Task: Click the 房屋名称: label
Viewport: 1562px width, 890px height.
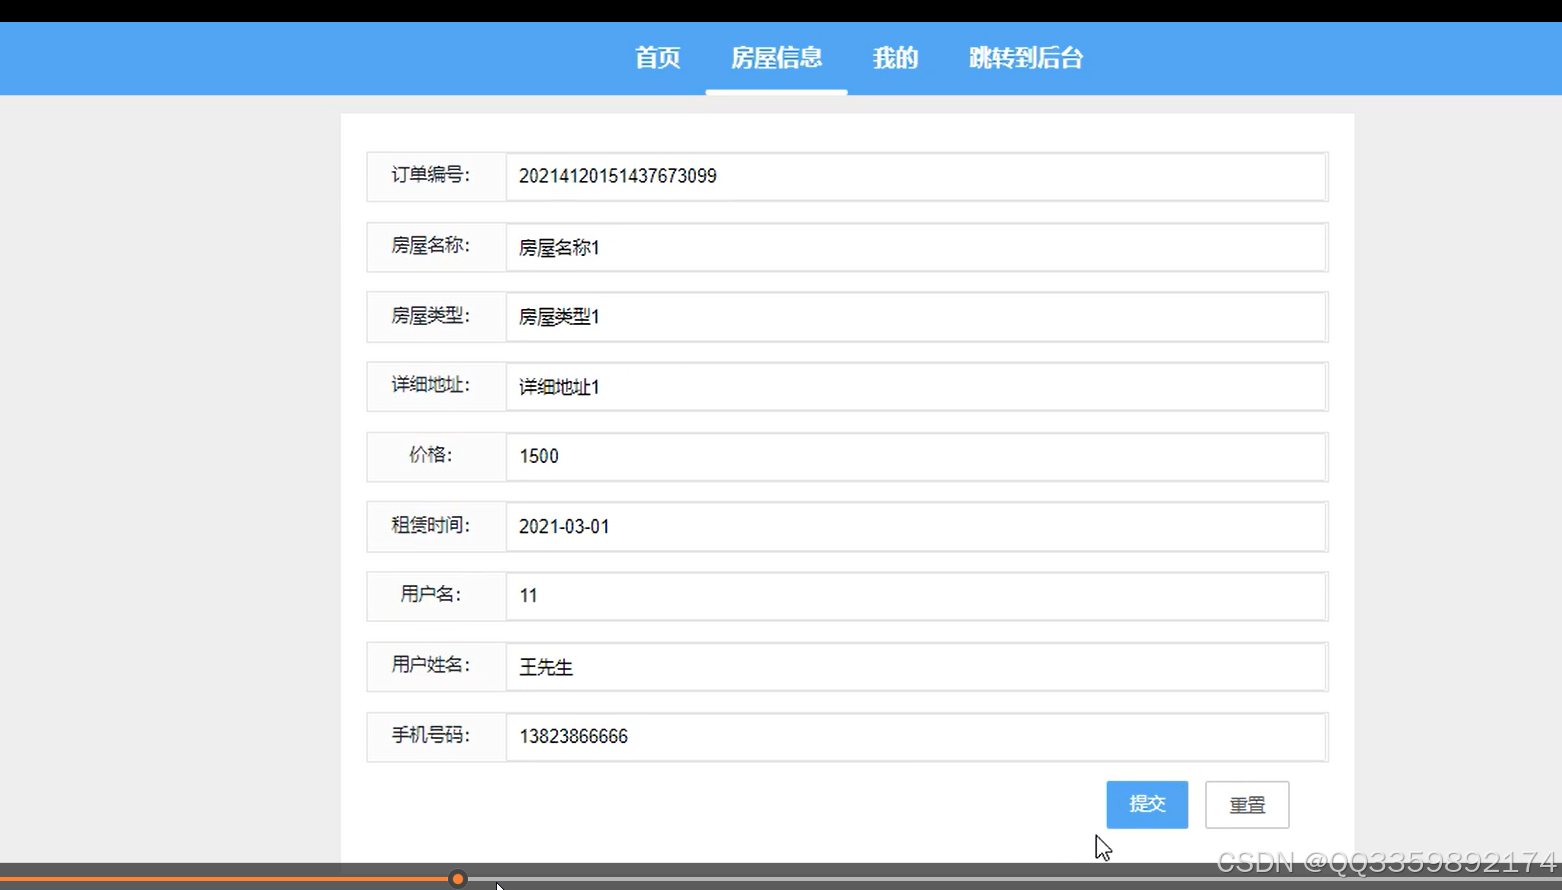Action: click(x=431, y=245)
